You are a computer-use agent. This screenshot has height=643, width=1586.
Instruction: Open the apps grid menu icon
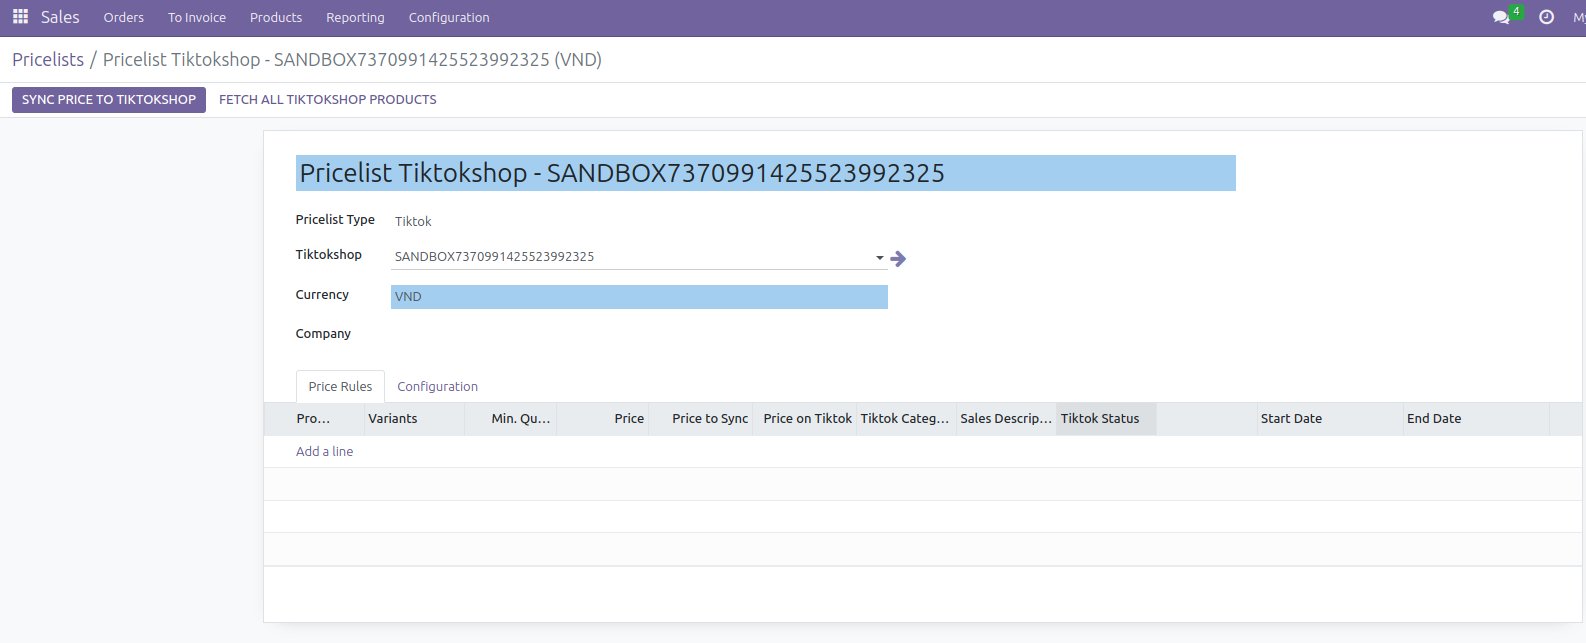point(20,17)
